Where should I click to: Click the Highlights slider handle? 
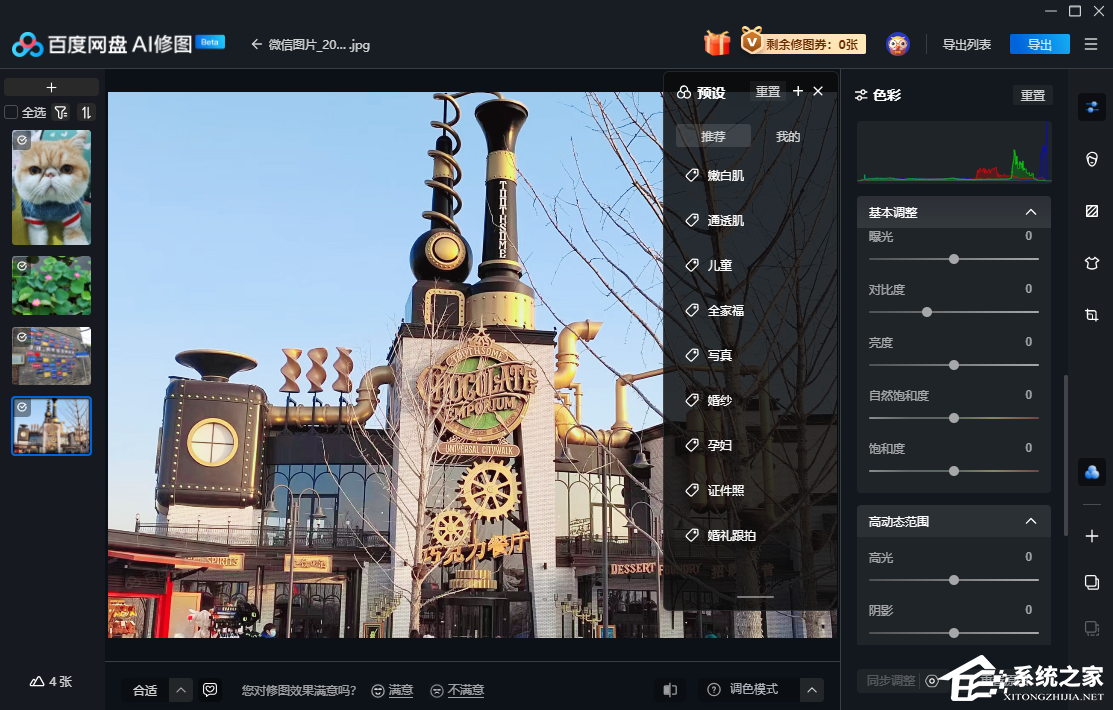point(954,580)
